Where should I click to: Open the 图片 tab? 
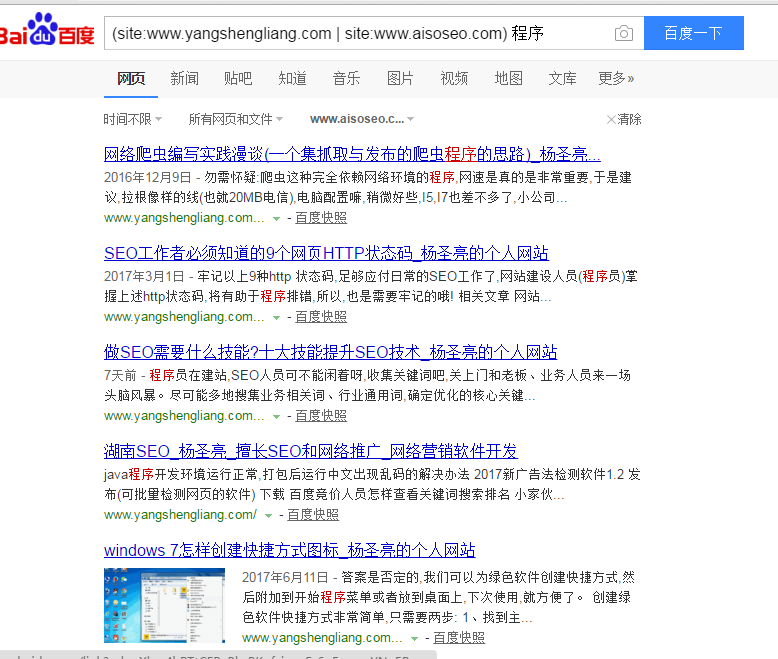(400, 78)
